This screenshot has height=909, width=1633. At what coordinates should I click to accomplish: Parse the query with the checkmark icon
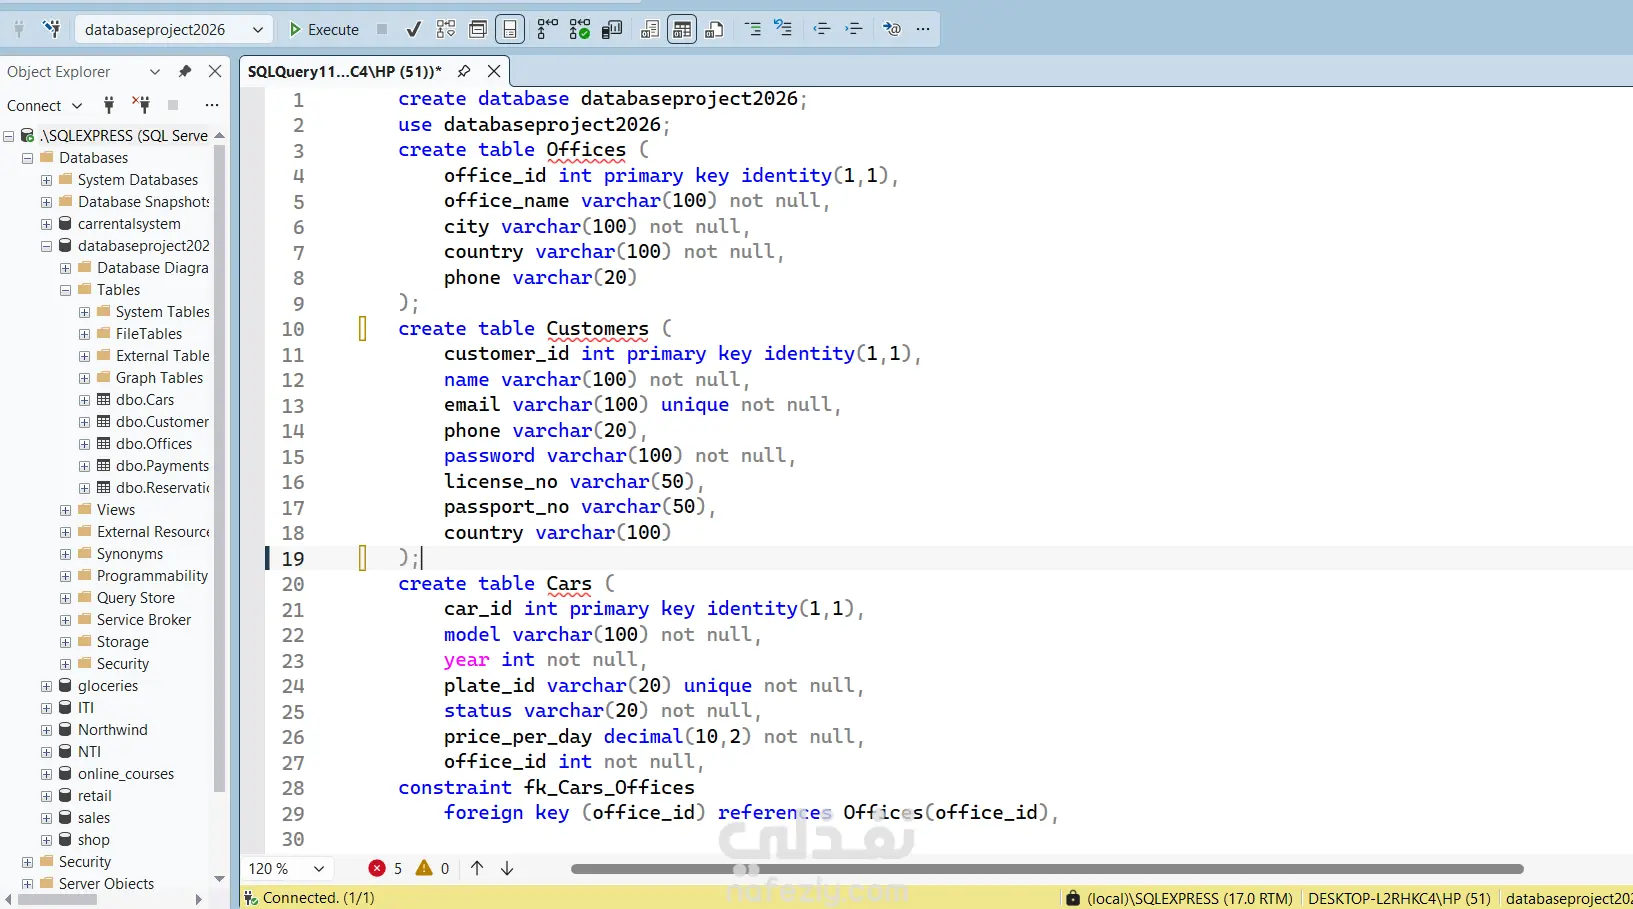coord(413,29)
